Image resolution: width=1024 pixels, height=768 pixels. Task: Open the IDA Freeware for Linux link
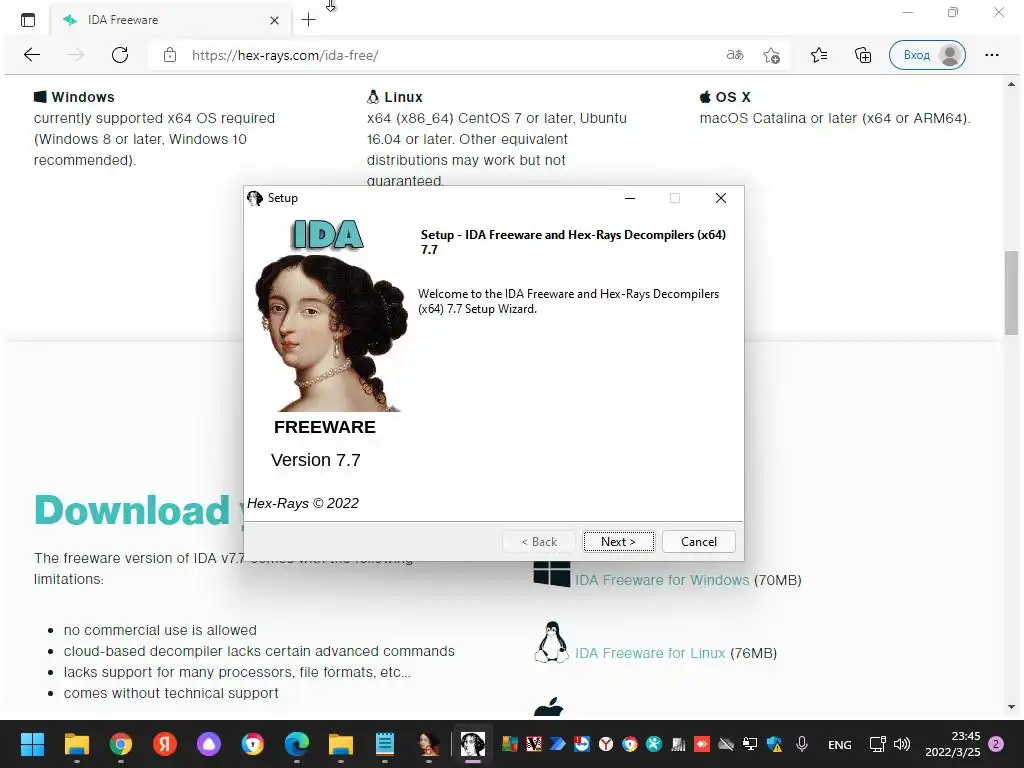(650, 653)
